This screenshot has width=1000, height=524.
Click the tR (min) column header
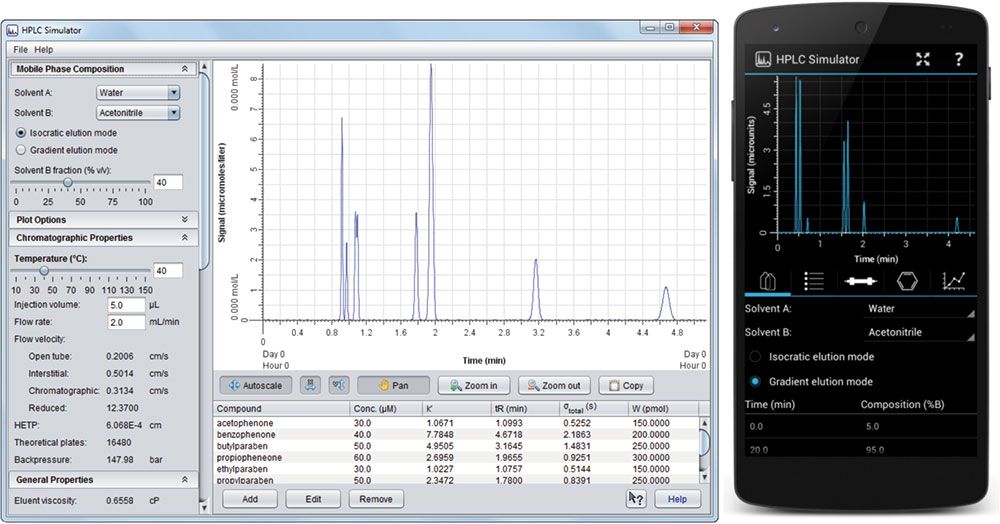tap(525, 409)
